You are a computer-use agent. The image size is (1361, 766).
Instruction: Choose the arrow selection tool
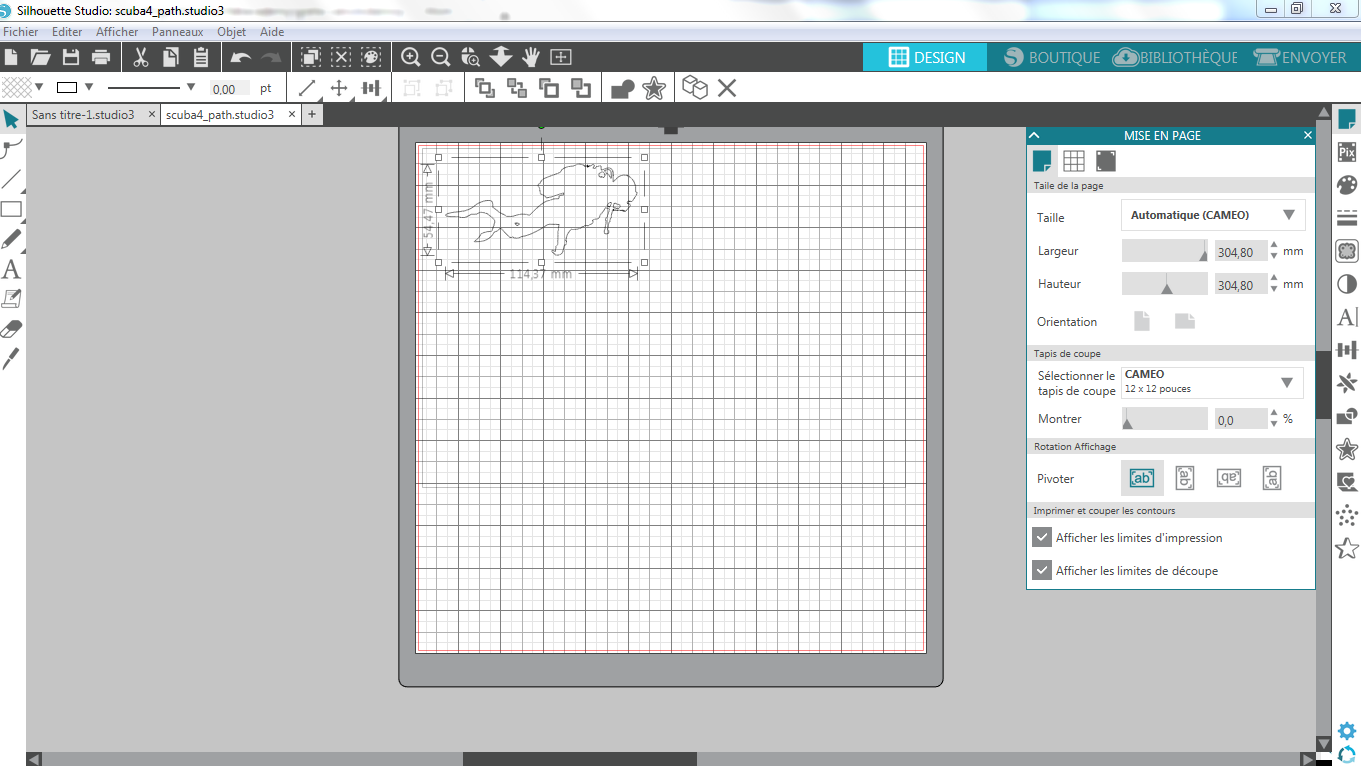[11, 120]
